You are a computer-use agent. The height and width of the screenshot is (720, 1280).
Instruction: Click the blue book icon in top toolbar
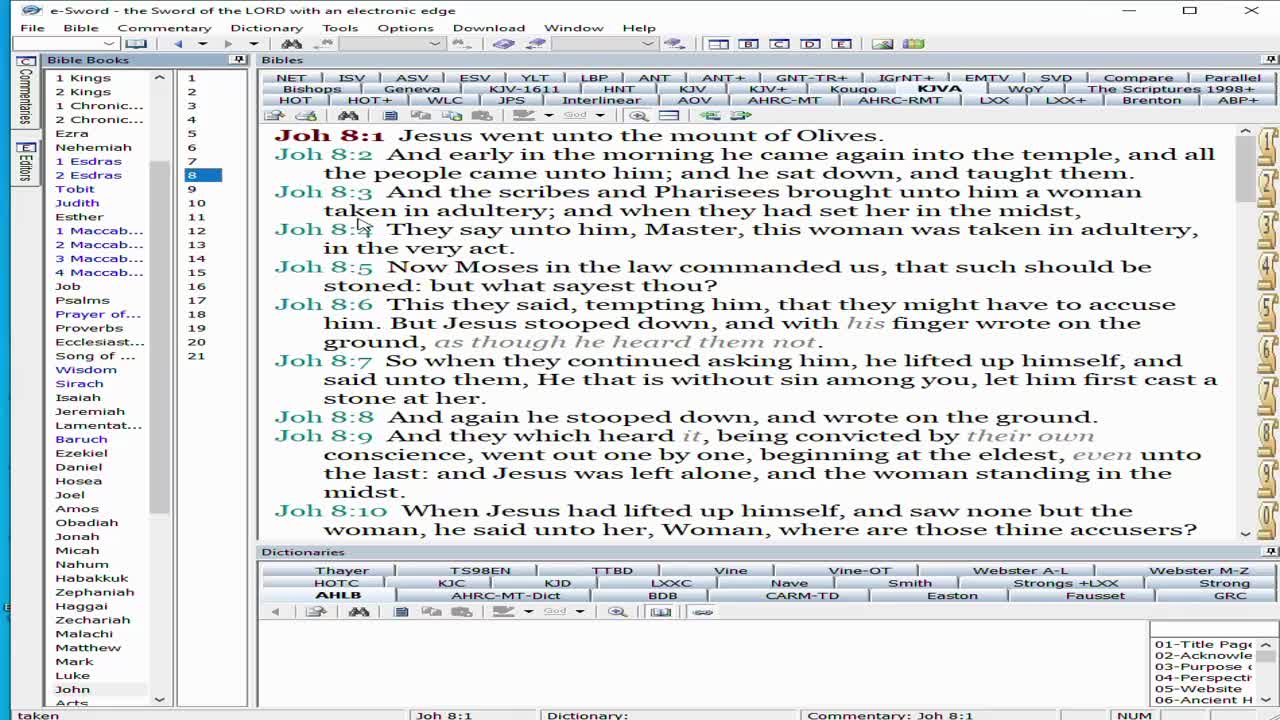[503, 44]
